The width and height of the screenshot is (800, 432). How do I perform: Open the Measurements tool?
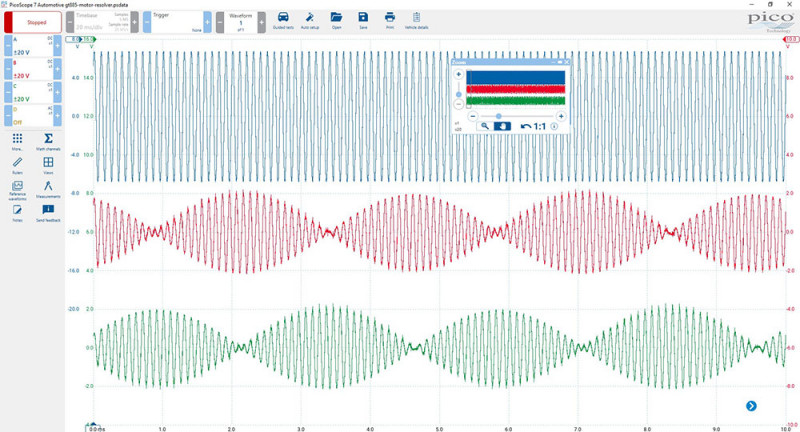click(48, 190)
